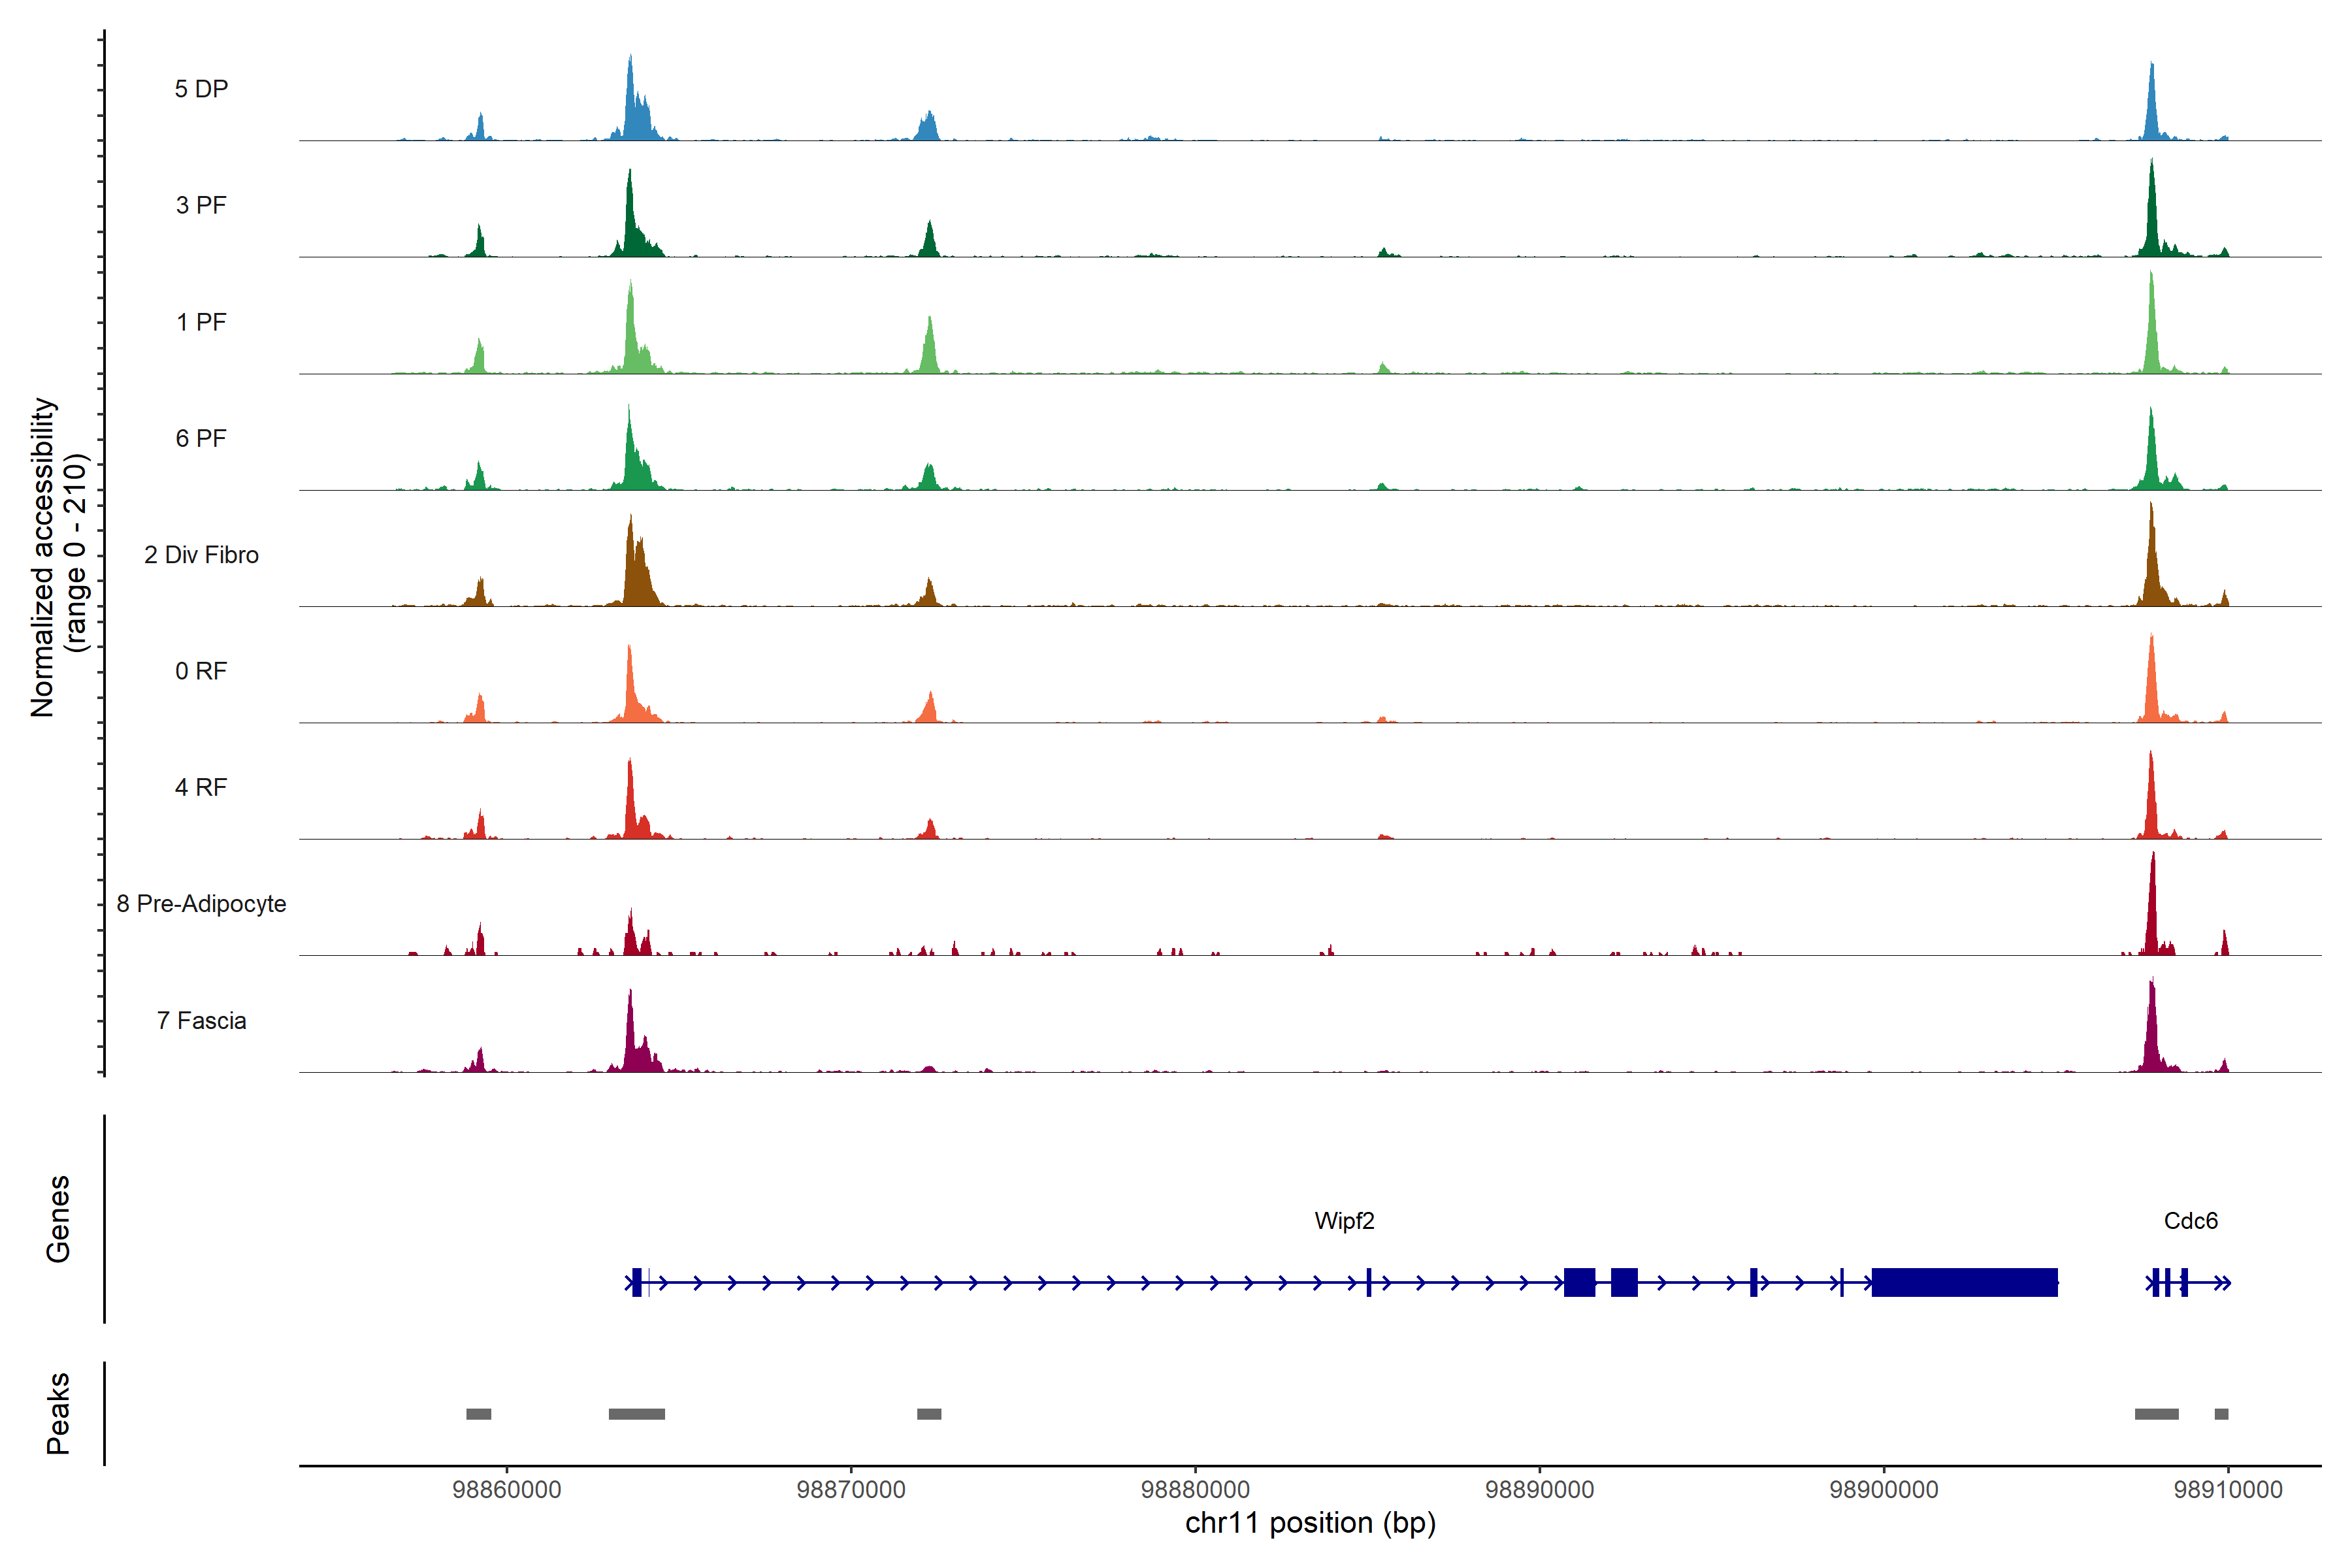Click the 8 Pre-Adipocyte label
This screenshot has height=1568, width=2352.
pyautogui.click(x=201, y=904)
